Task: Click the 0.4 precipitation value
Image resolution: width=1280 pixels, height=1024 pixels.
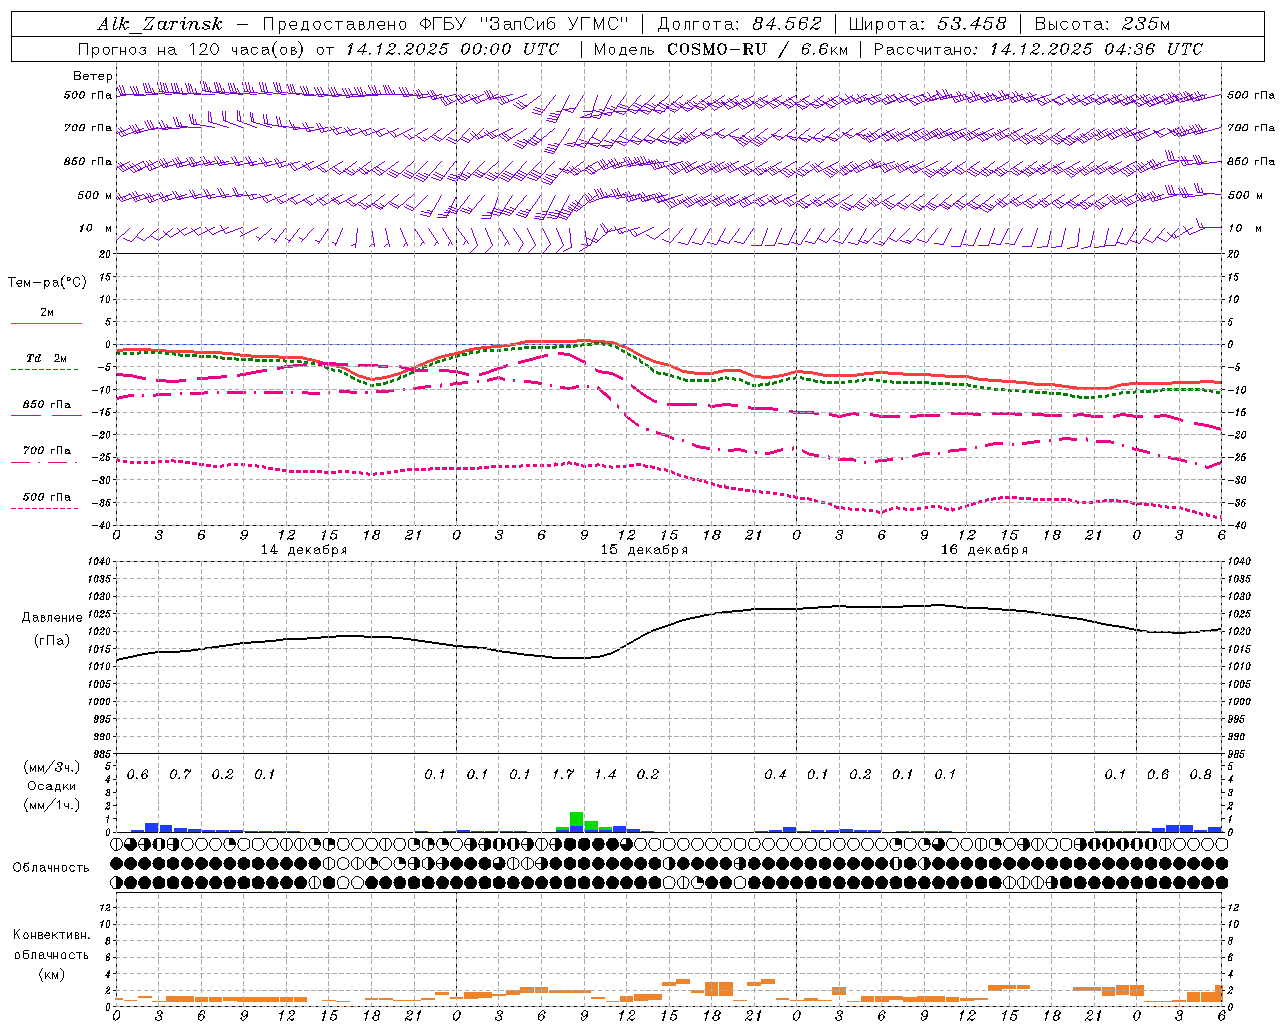Action: click(x=775, y=774)
